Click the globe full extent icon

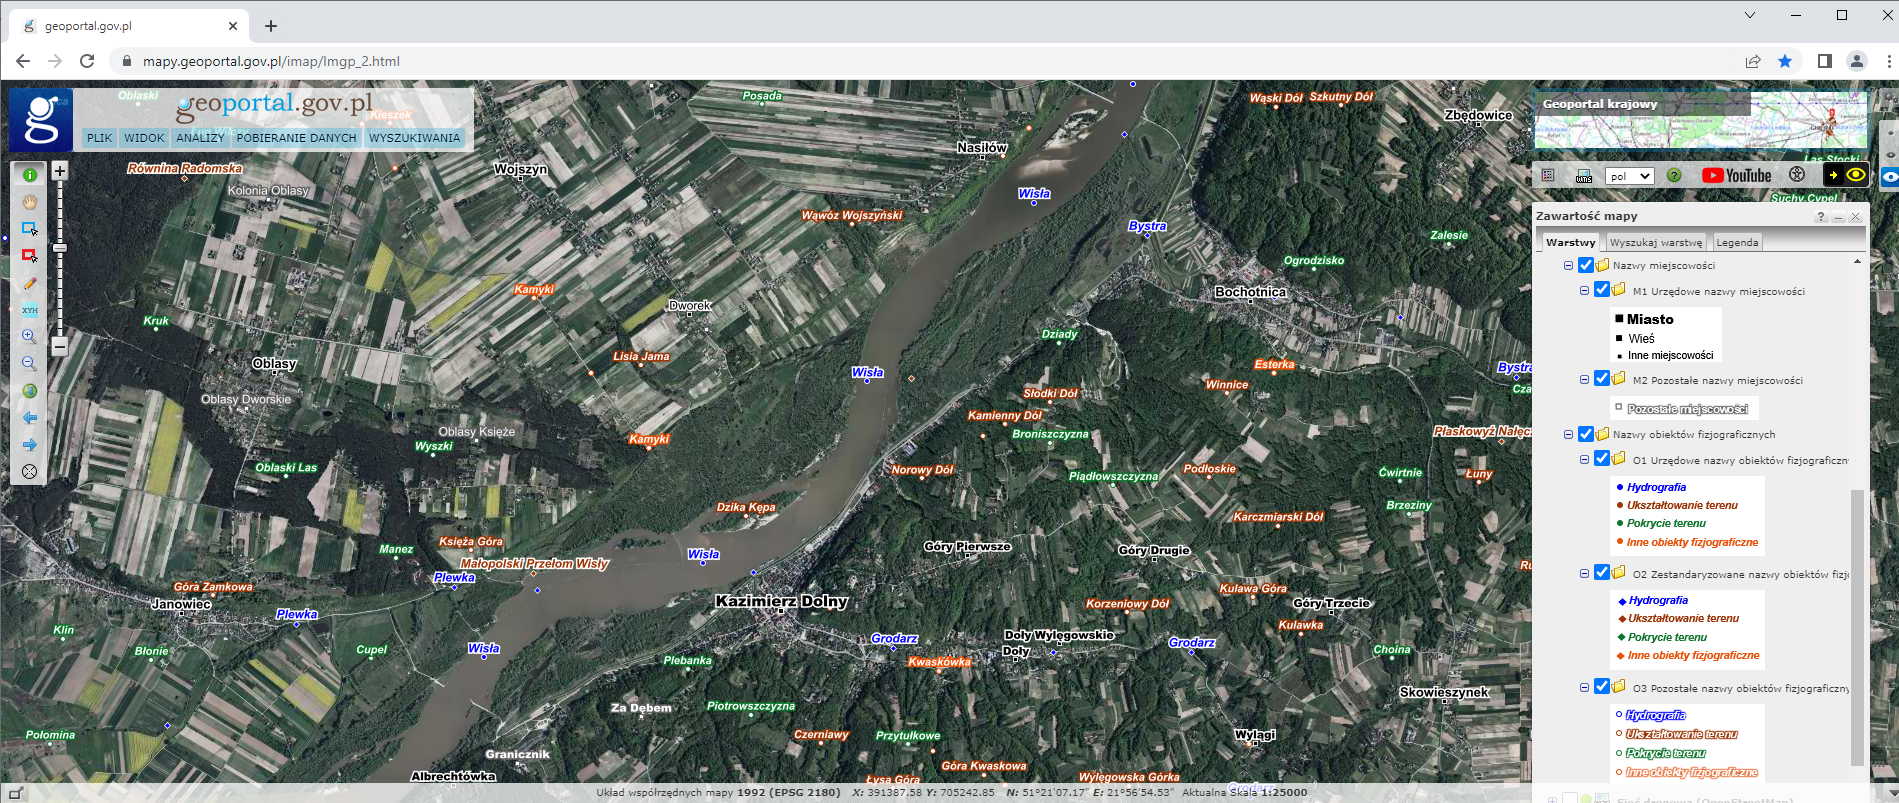30,391
